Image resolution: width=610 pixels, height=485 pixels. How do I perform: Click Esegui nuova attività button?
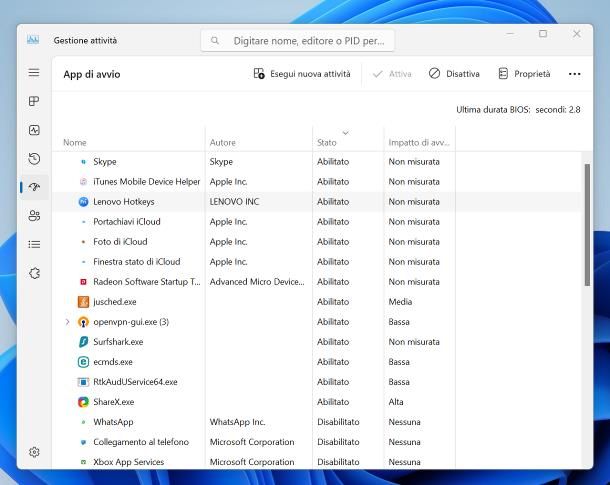tap(302, 74)
